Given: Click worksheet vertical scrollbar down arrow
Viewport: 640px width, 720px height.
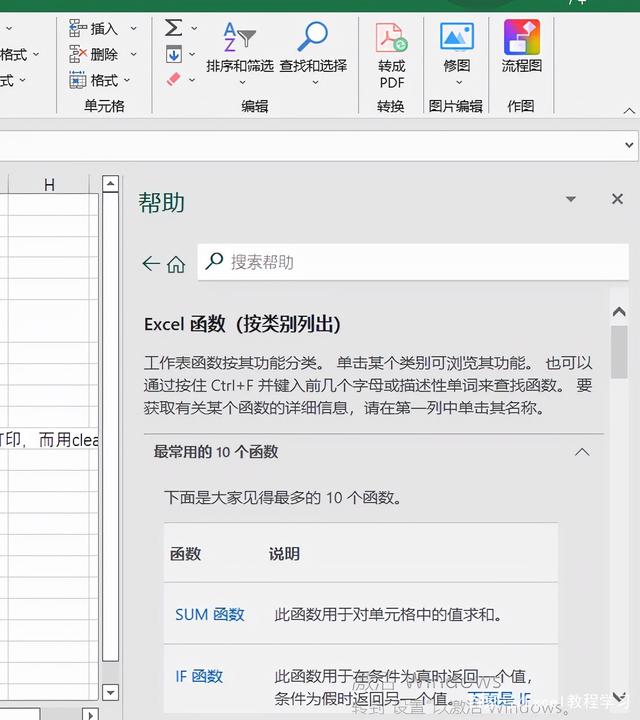Looking at the screenshot, I should (x=110, y=692).
